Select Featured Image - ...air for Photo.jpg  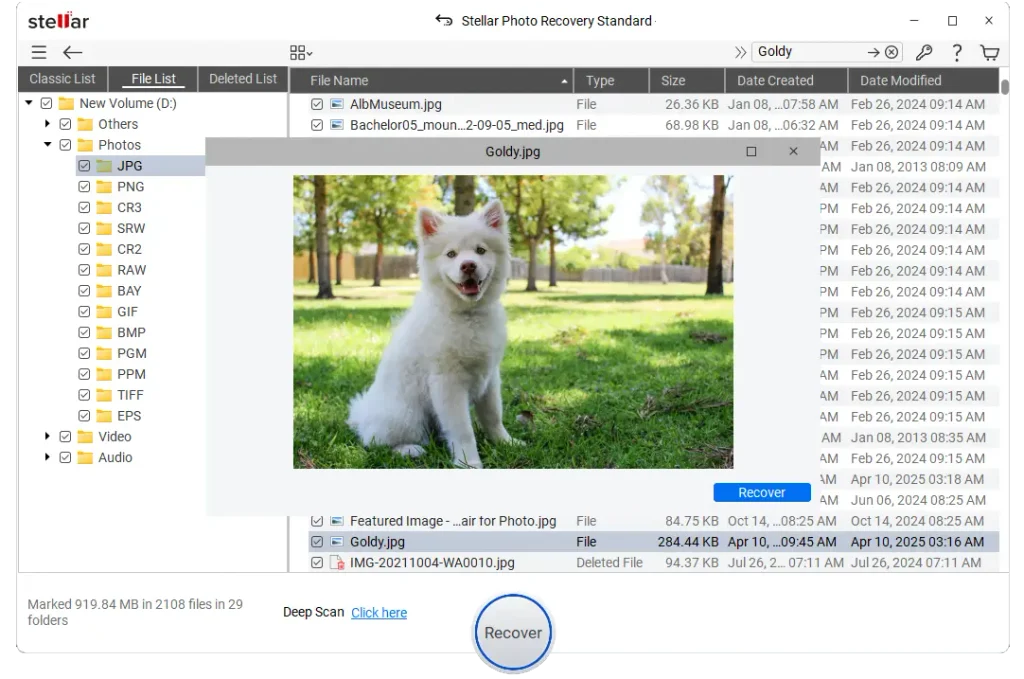pos(453,520)
